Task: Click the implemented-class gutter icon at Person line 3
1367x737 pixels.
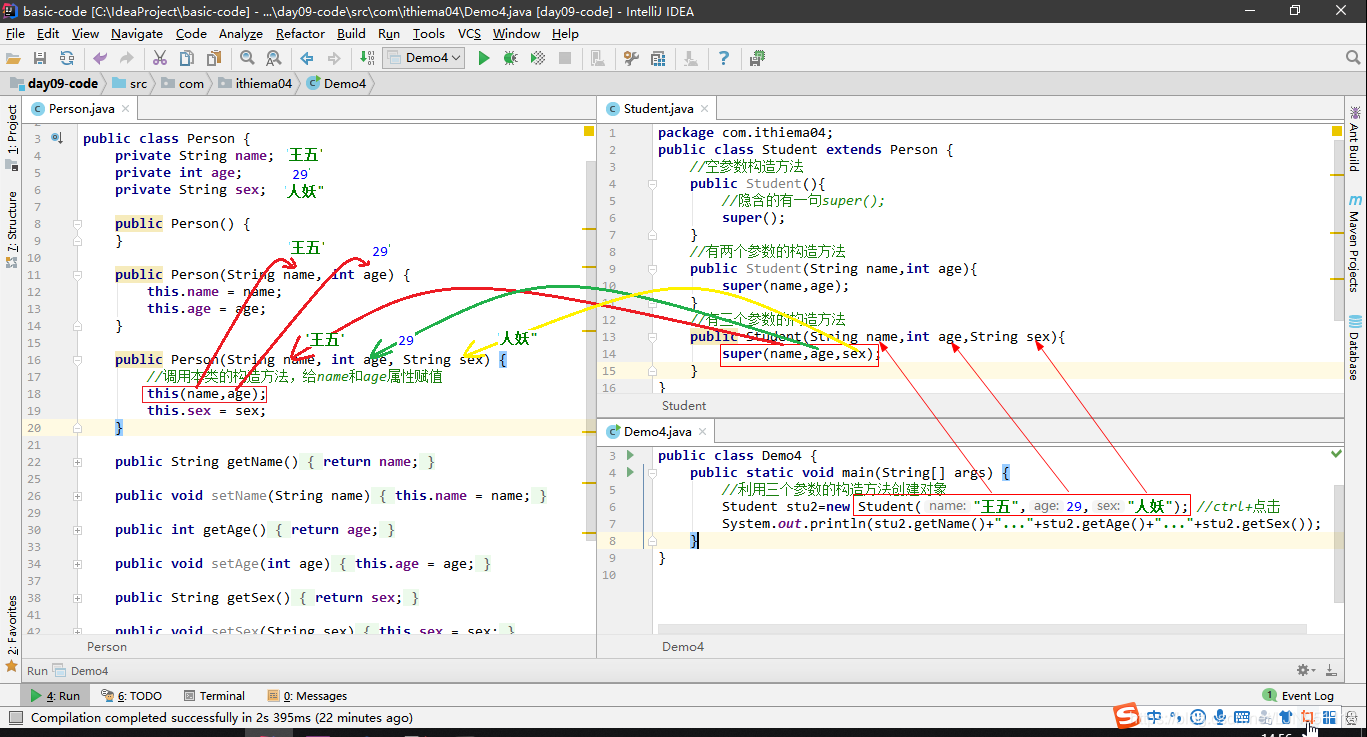Action: (x=57, y=138)
